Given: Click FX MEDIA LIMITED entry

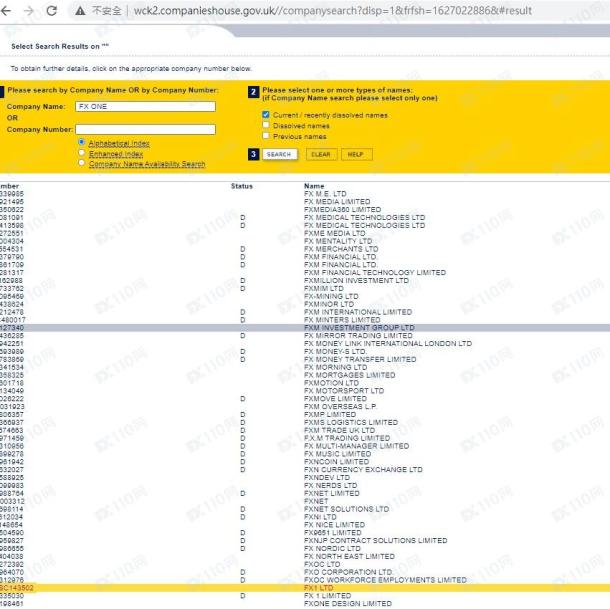Looking at the screenshot, I should [x=337, y=202].
